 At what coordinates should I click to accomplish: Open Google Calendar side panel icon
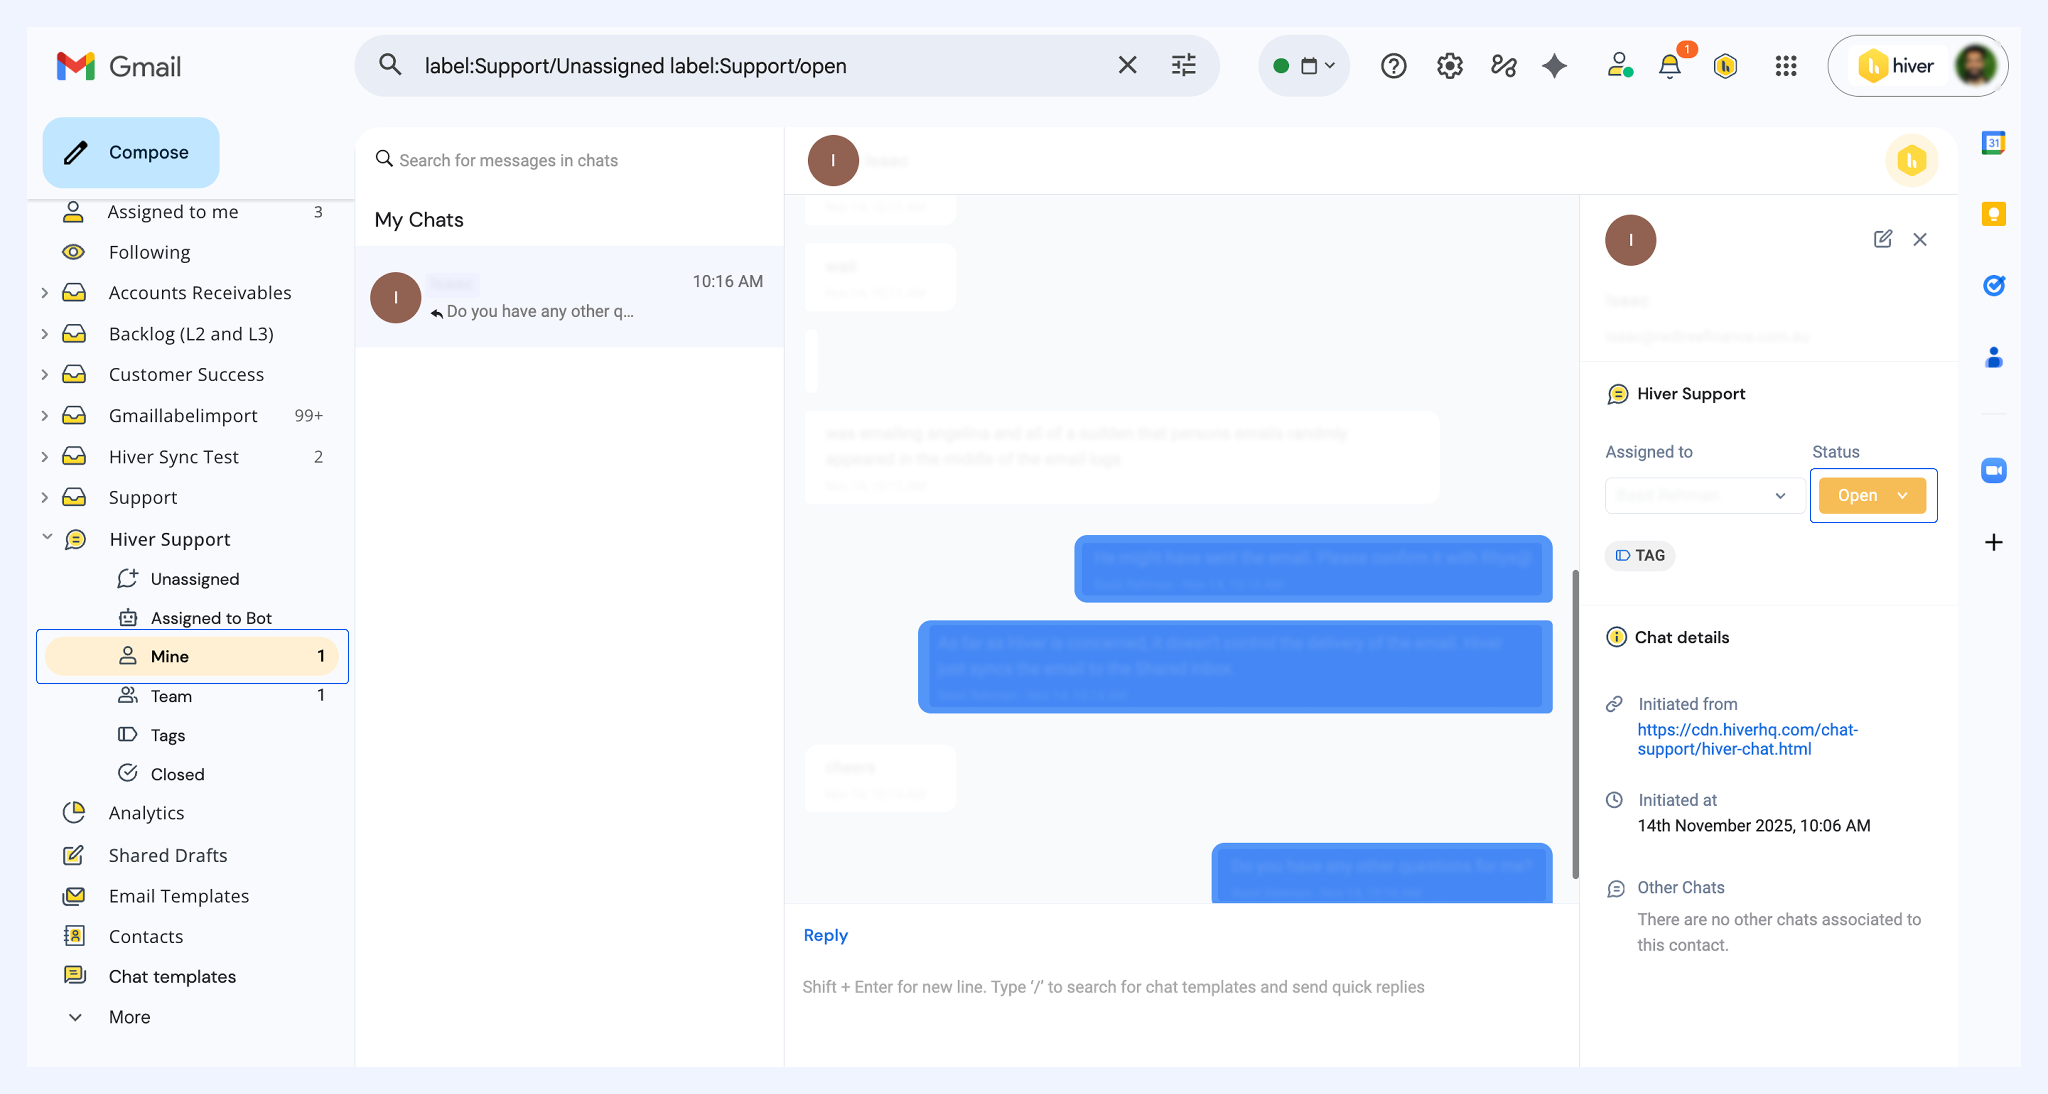point(1993,143)
